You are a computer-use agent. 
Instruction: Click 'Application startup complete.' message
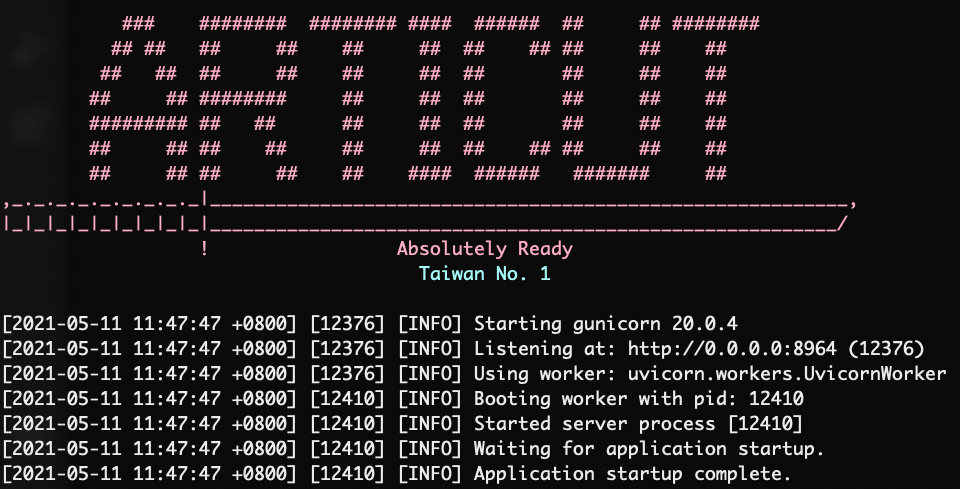tap(632, 472)
